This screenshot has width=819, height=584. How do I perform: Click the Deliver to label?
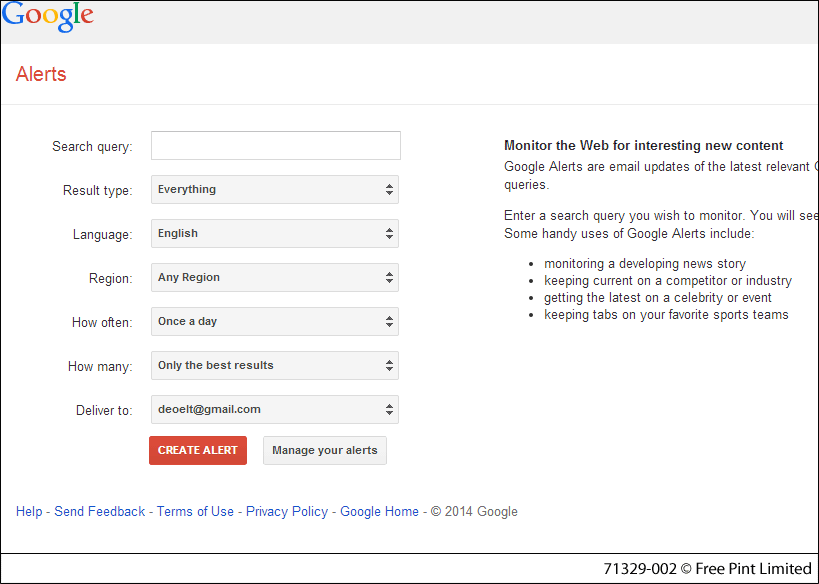[104, 410]
